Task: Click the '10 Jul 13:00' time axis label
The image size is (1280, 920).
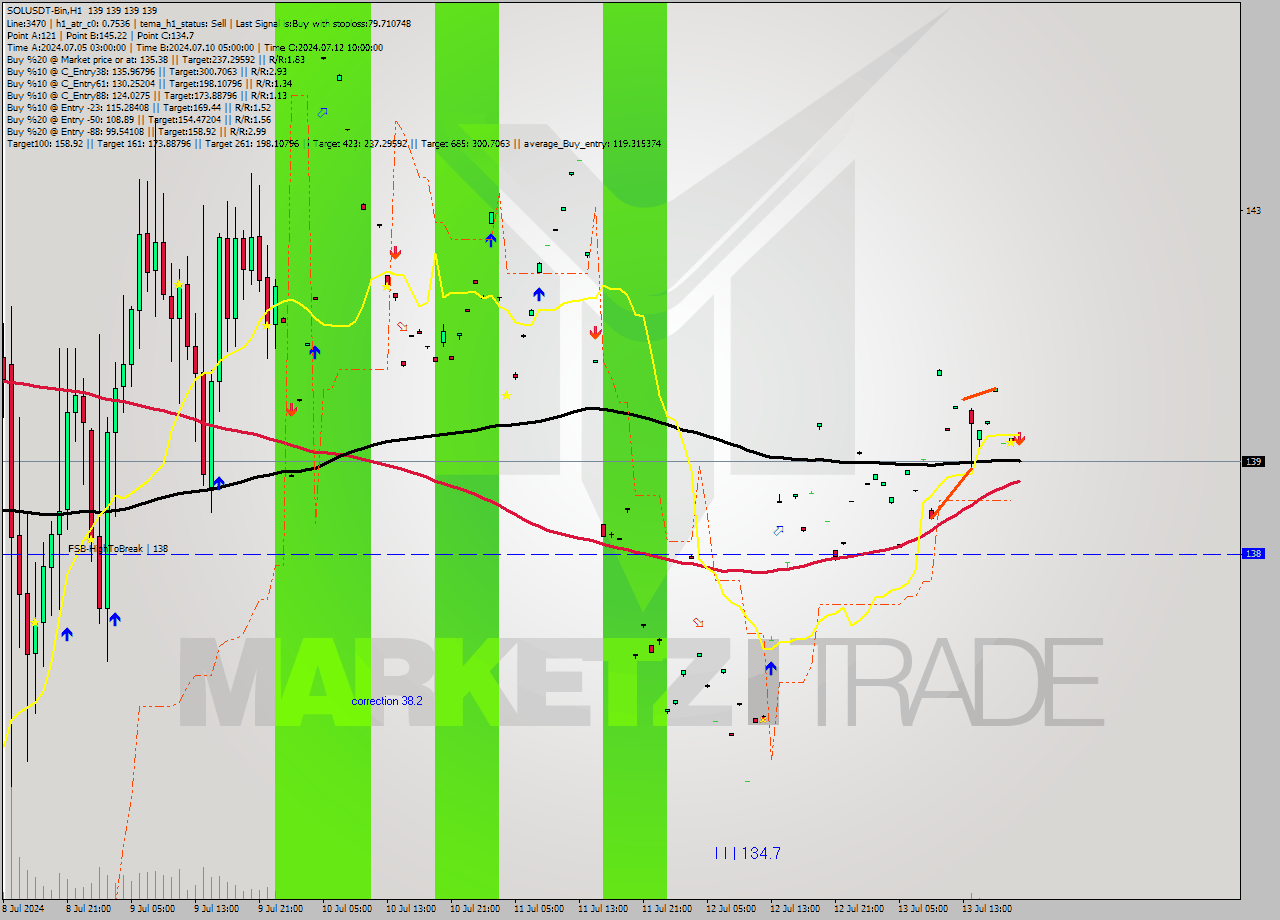Action: tap(410, 909)
